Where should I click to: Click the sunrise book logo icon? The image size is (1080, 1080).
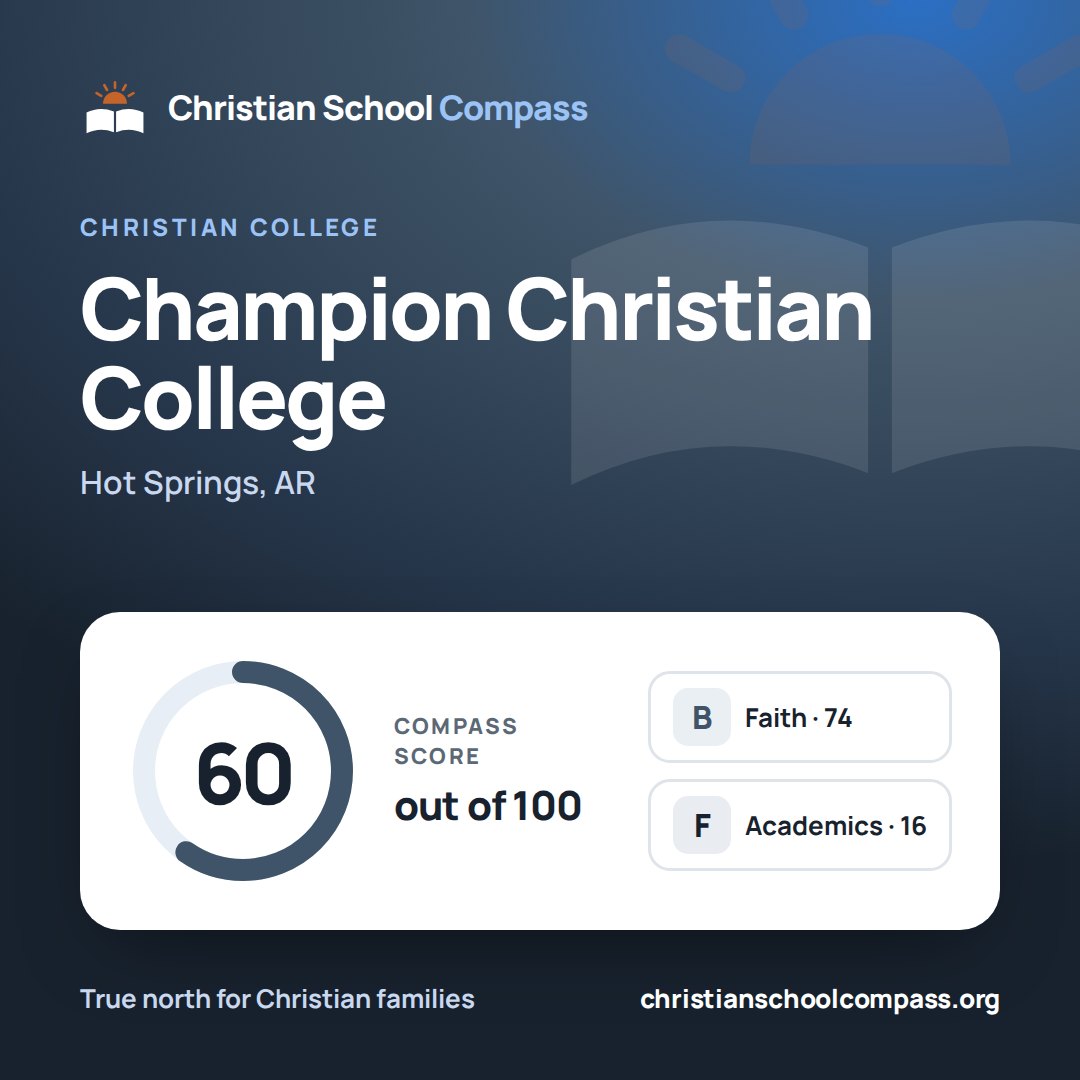pos(115,107)
